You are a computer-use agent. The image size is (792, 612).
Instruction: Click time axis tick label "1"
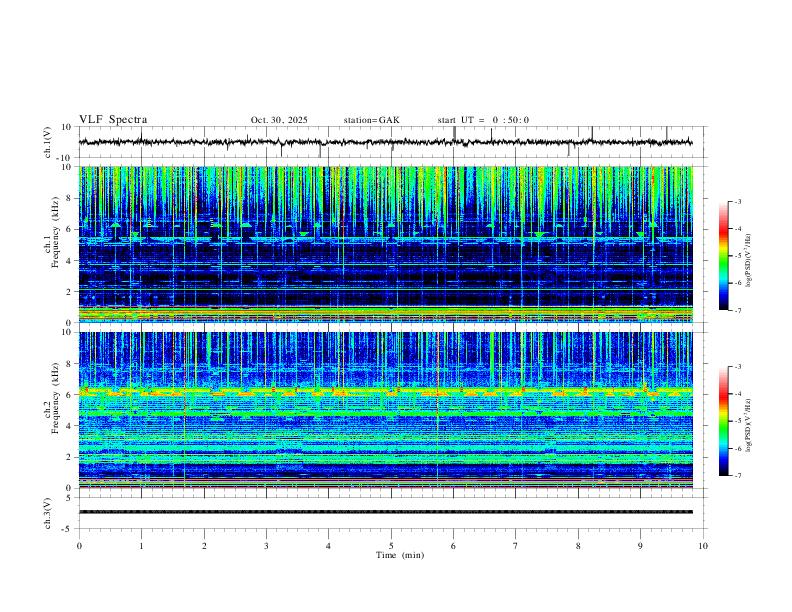[141, 546]
